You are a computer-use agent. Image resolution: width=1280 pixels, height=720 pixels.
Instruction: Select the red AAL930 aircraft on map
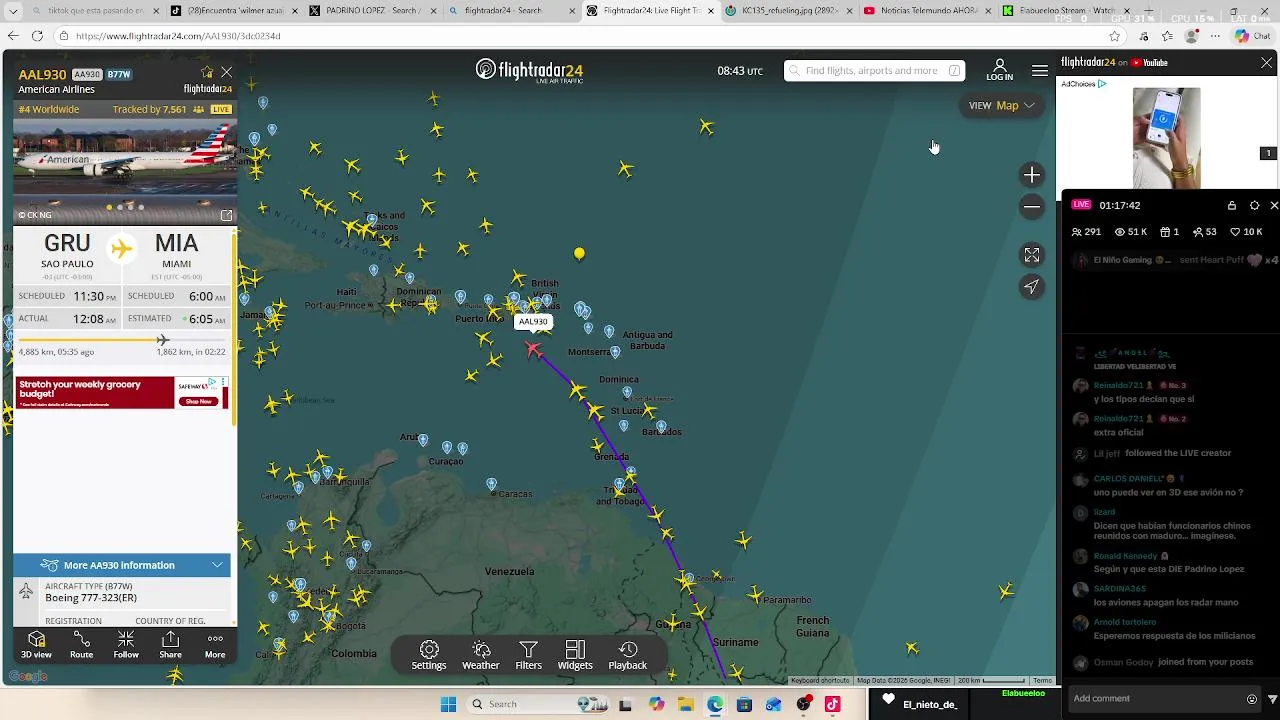pos(533,349)
